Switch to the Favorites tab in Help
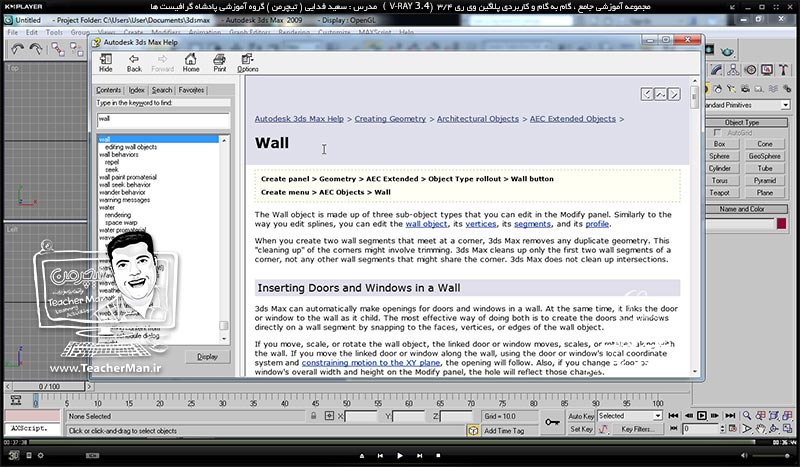 191,90
